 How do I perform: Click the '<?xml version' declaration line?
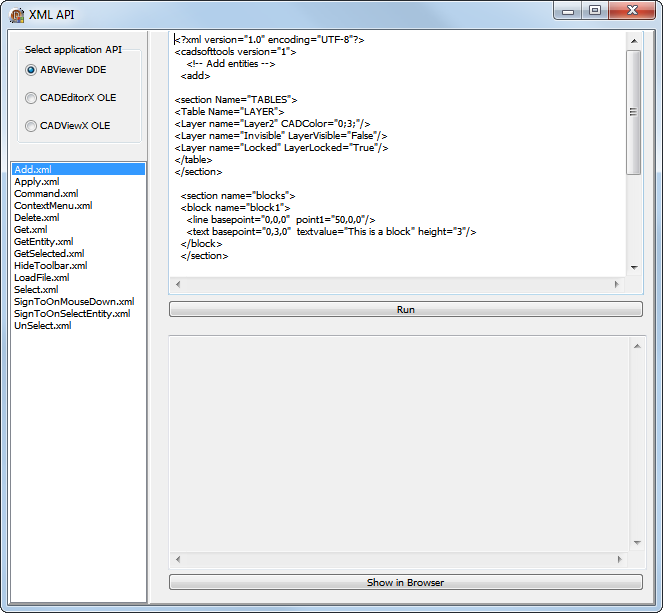(x=269, y=40)
